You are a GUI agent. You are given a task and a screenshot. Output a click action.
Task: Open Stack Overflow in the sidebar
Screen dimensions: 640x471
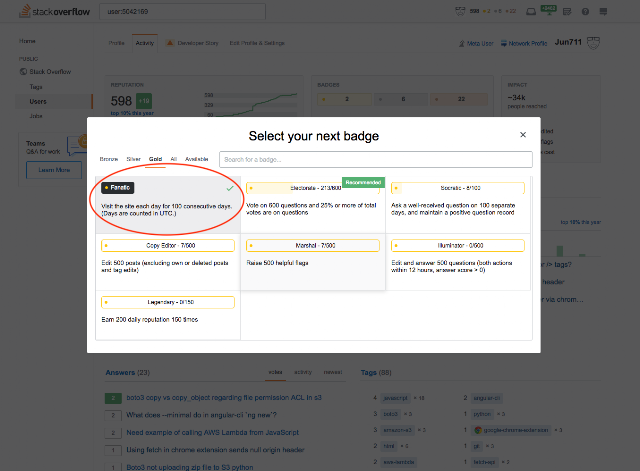pyautogui.click(x=50, y=71)
